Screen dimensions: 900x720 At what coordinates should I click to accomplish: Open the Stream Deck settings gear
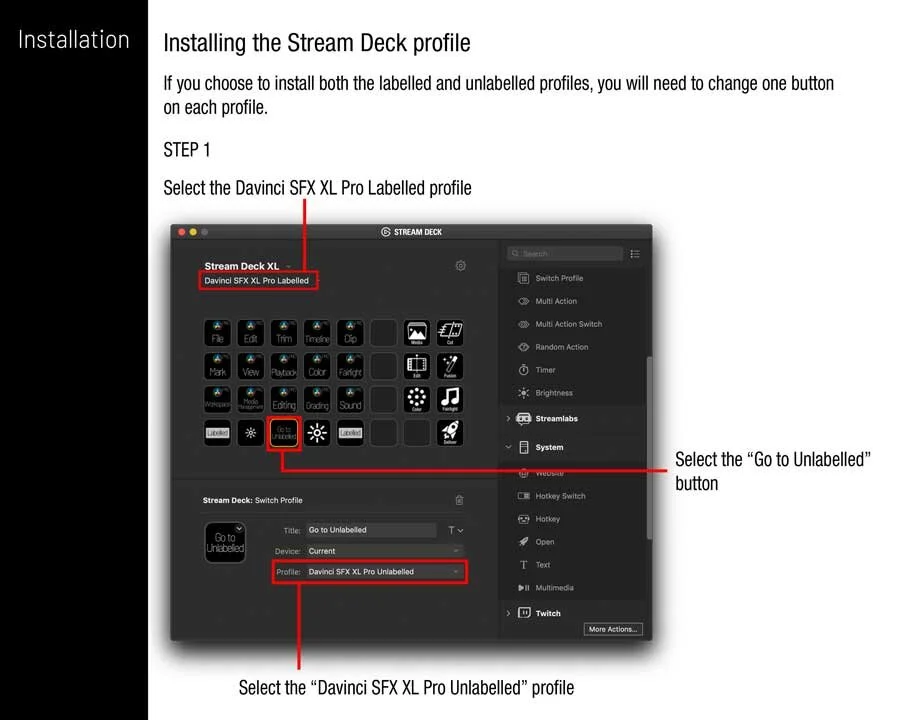(x=461, y=265)
